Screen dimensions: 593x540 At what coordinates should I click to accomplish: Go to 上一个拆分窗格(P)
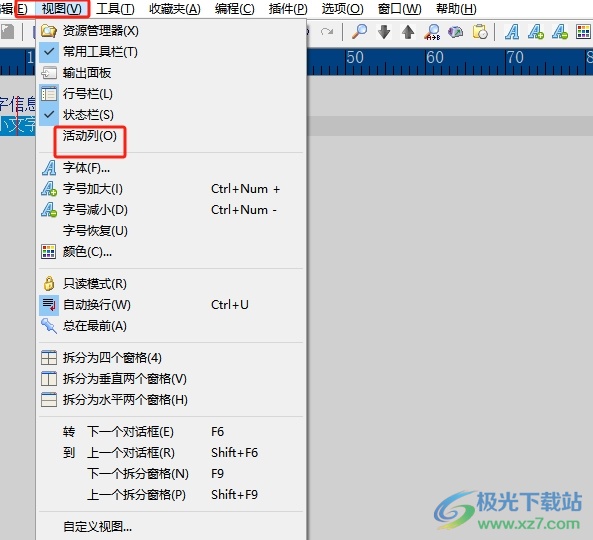tap(171, 495)
